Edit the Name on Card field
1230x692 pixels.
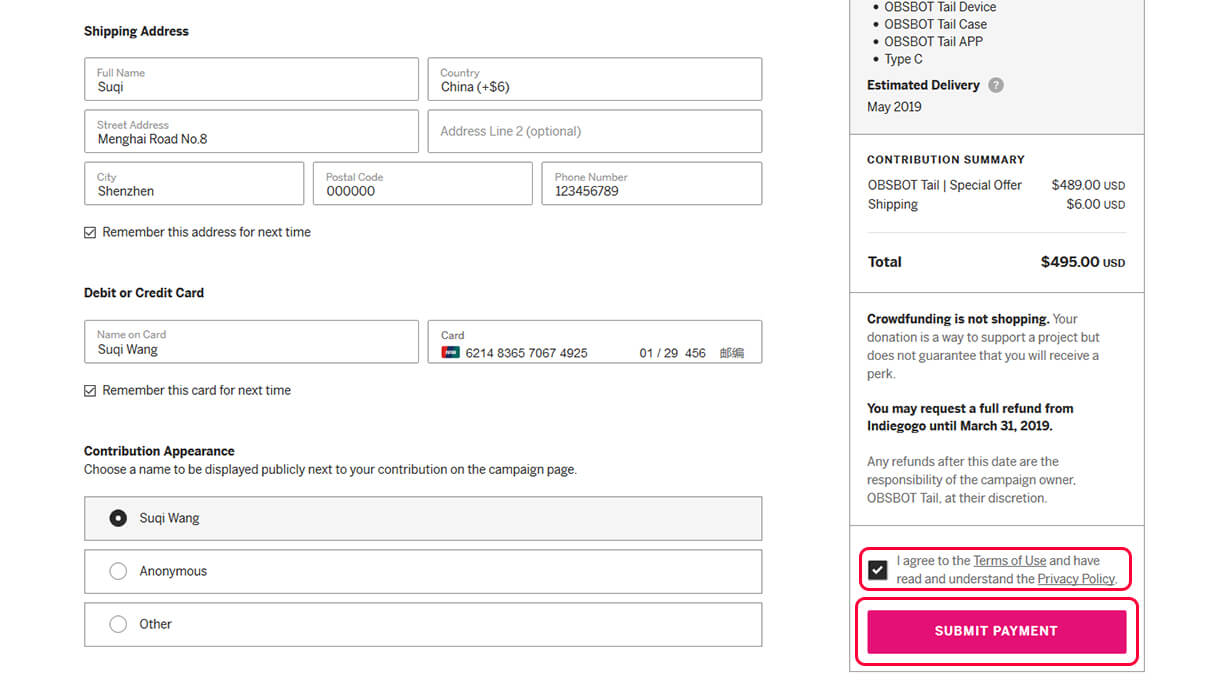pos(251,343)
